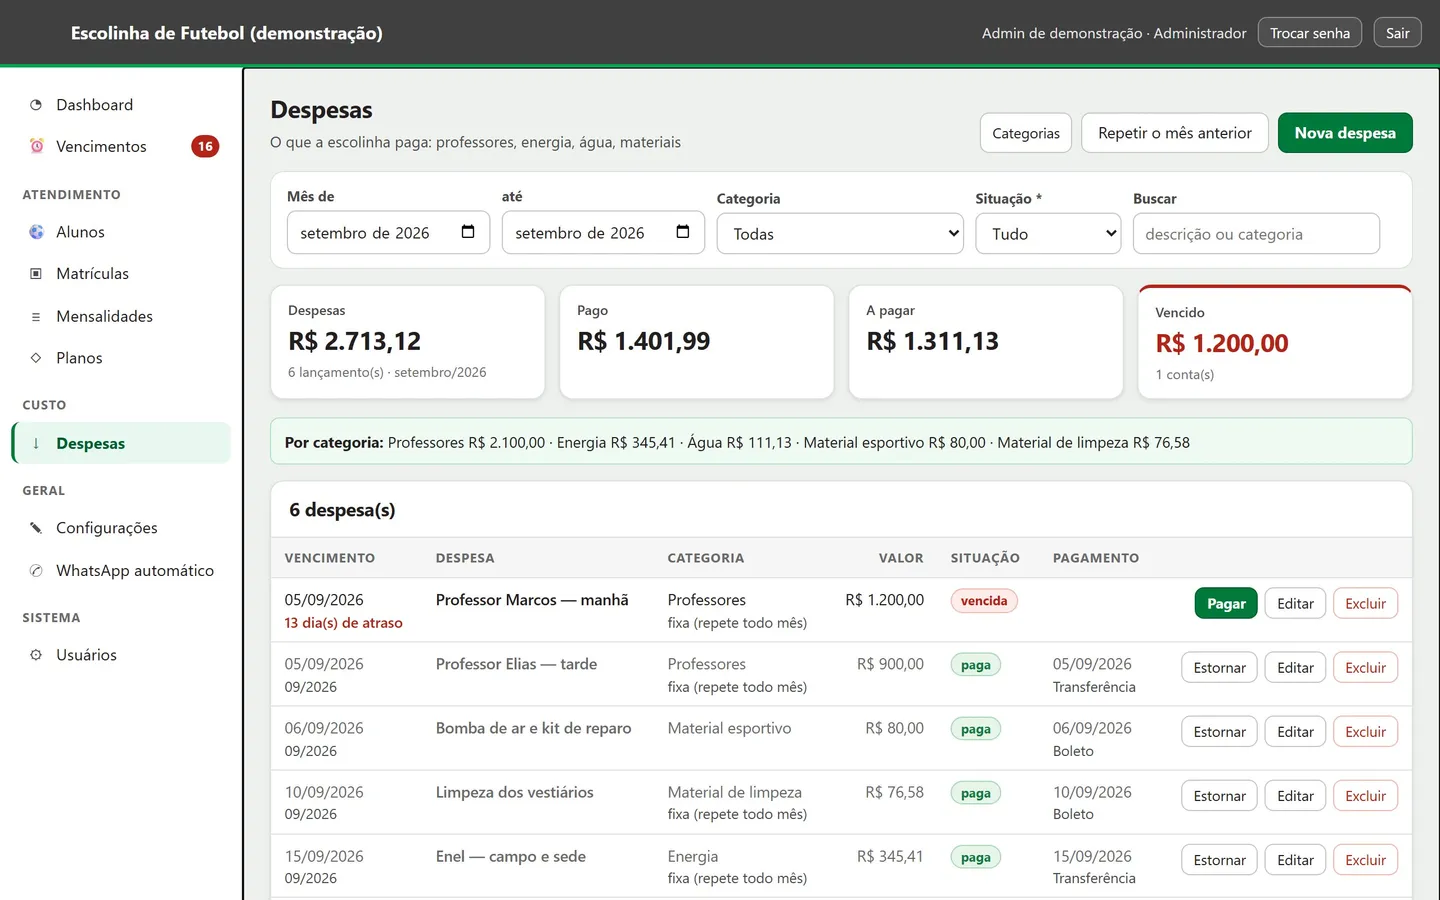This screenshot has height=900, width=1440.
Task: Click Nova despesa button
Action: [1345, 133]
